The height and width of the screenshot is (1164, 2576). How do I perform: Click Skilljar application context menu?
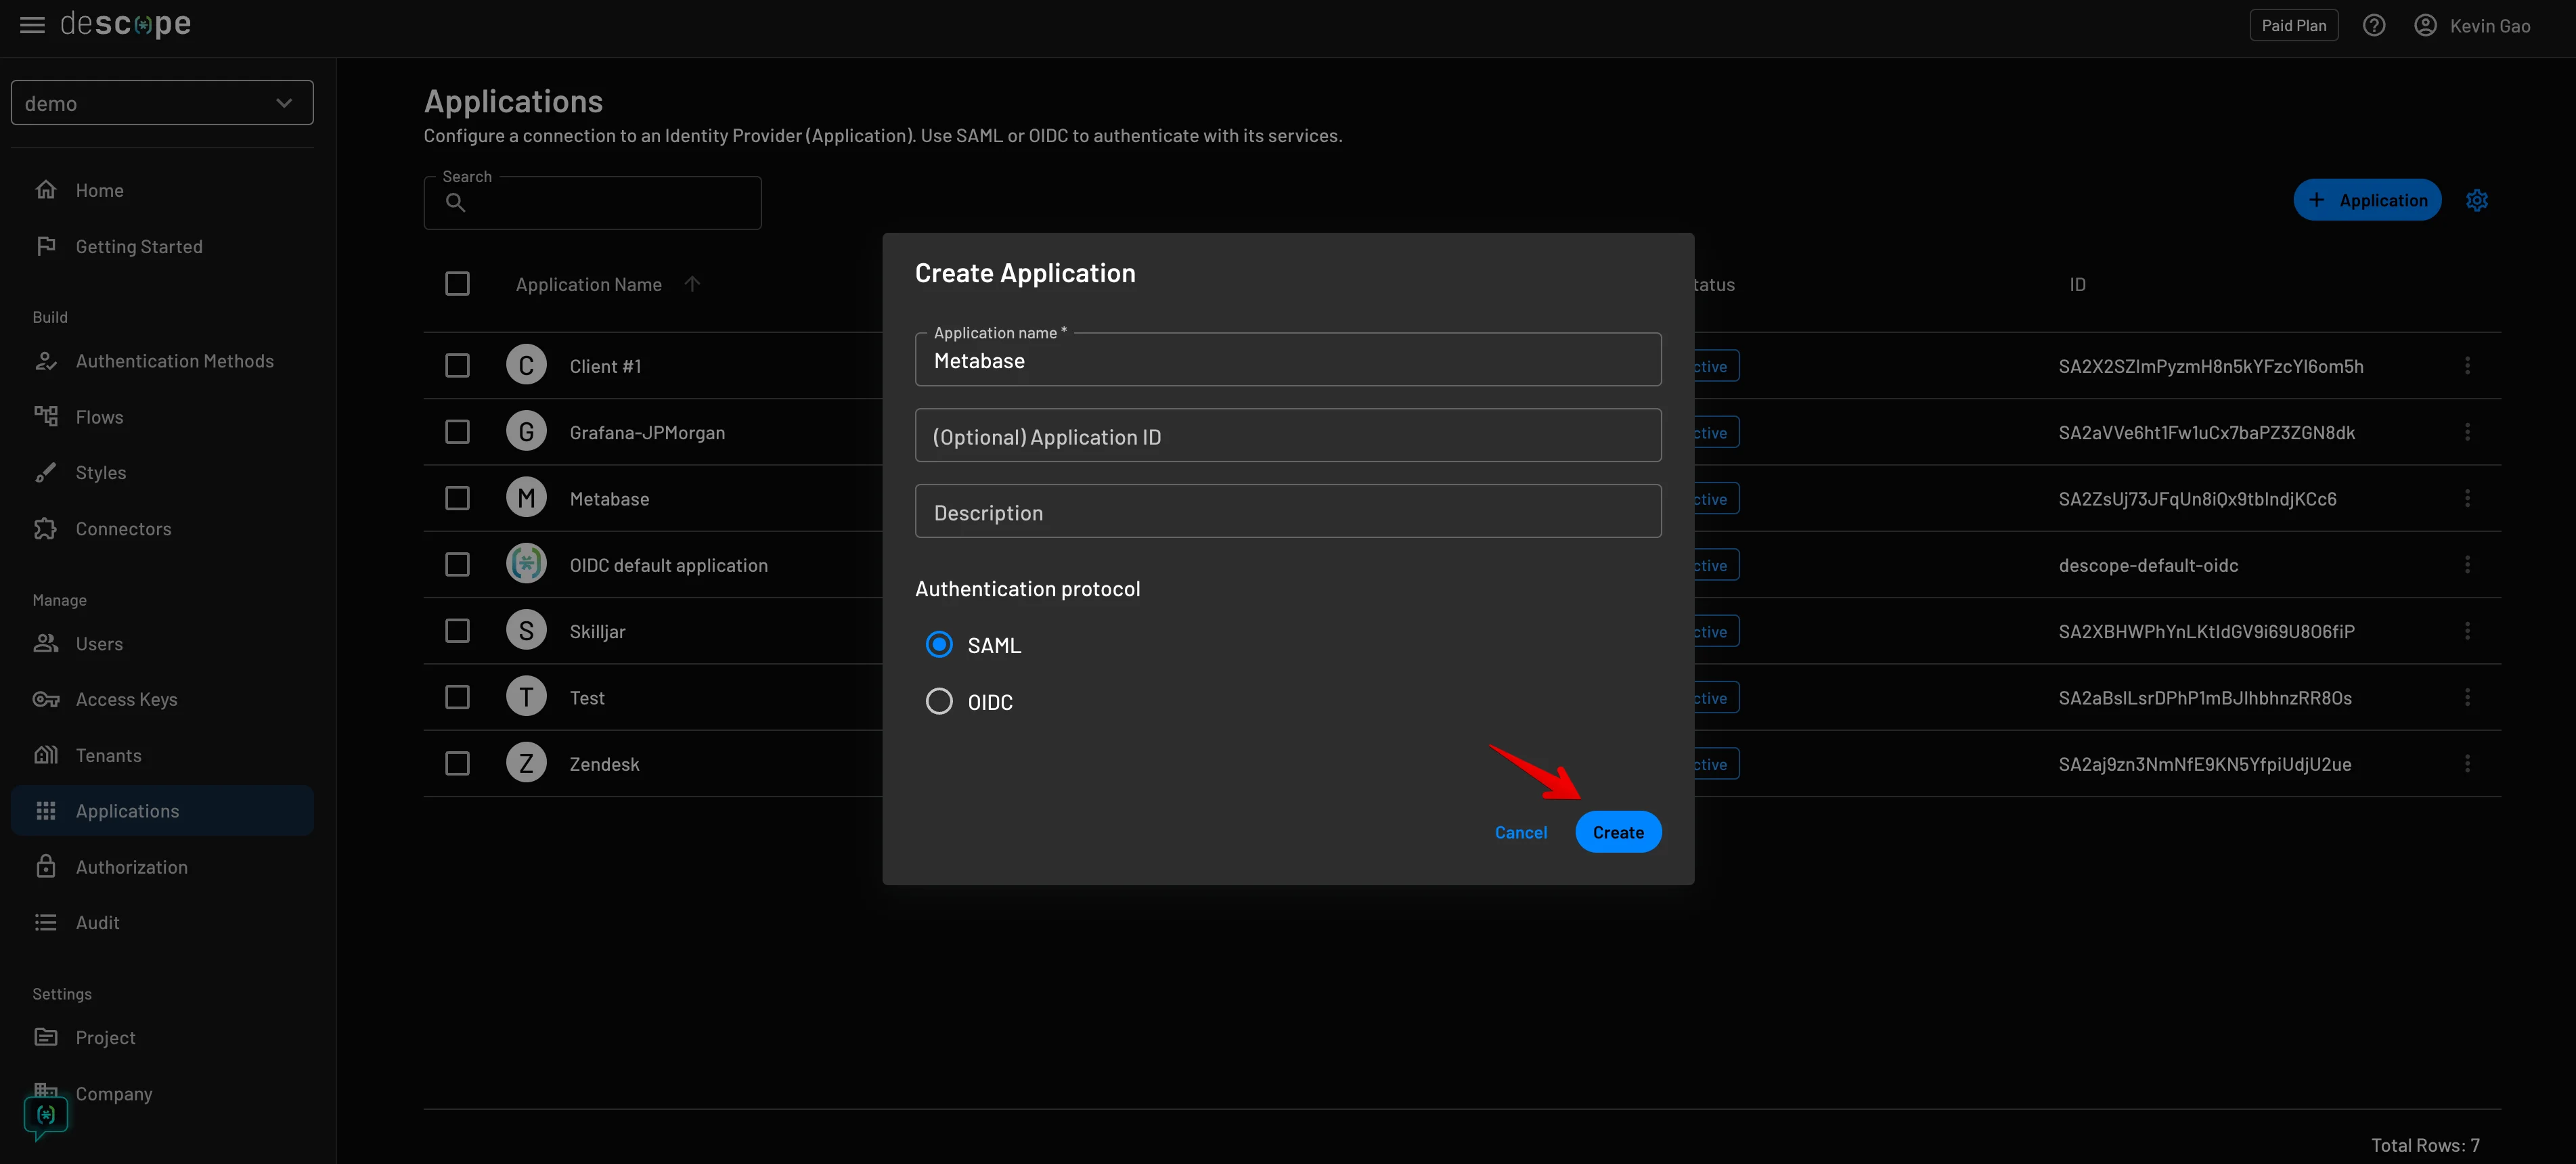pyautogui.click(x=2468, y=631)
